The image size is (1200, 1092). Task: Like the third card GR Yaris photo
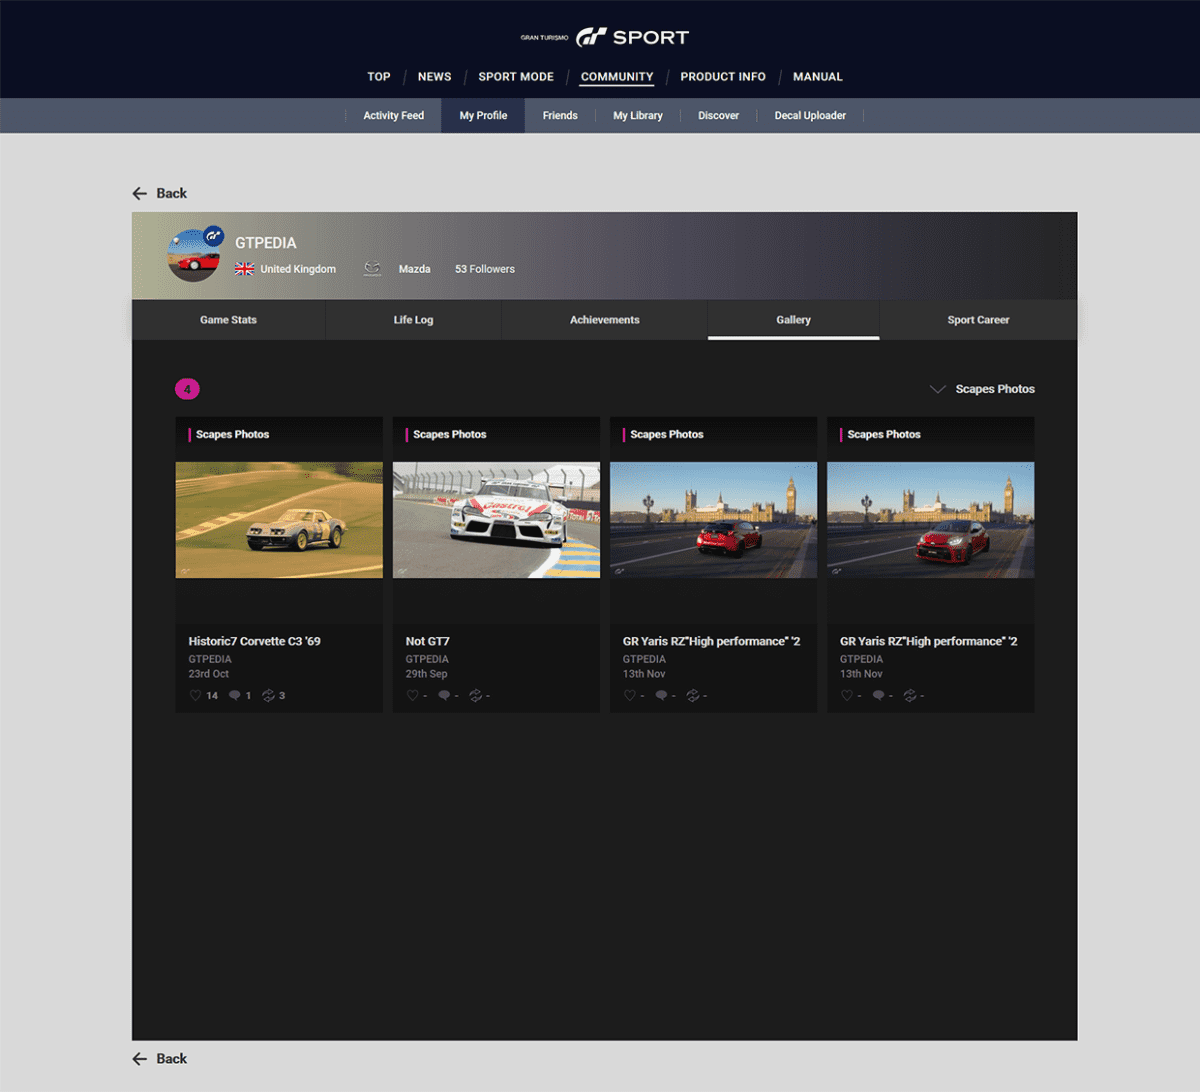630,695
